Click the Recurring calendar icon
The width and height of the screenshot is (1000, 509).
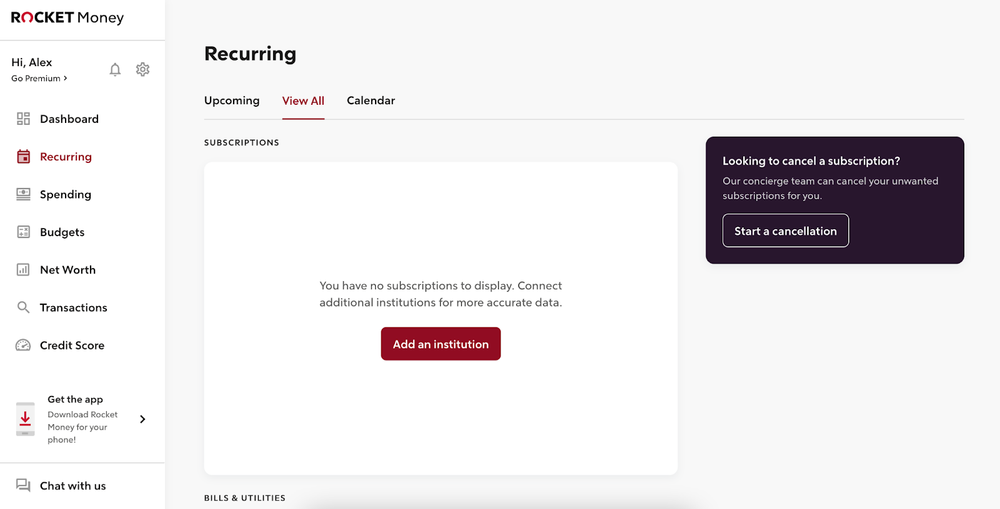(24, 157)
